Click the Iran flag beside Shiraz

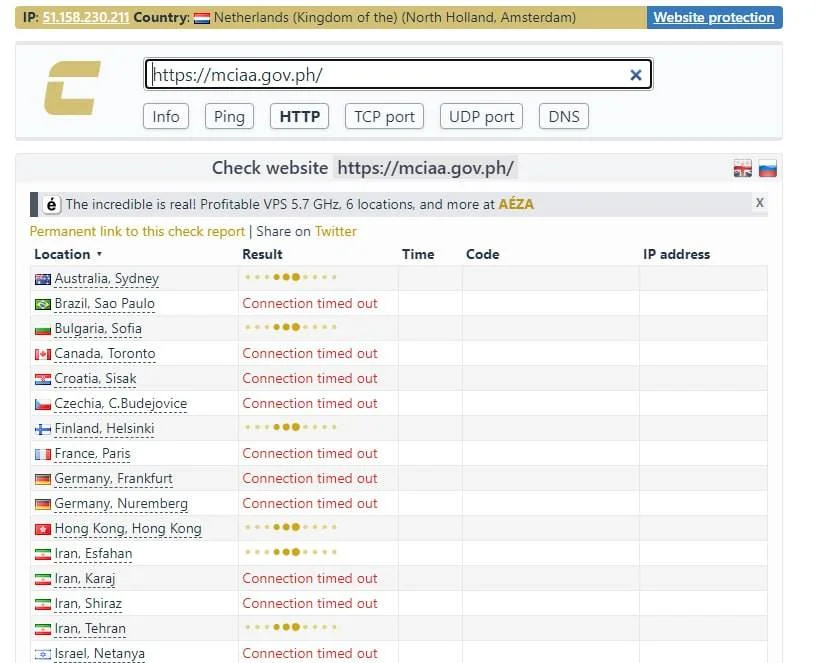[43, 604]
